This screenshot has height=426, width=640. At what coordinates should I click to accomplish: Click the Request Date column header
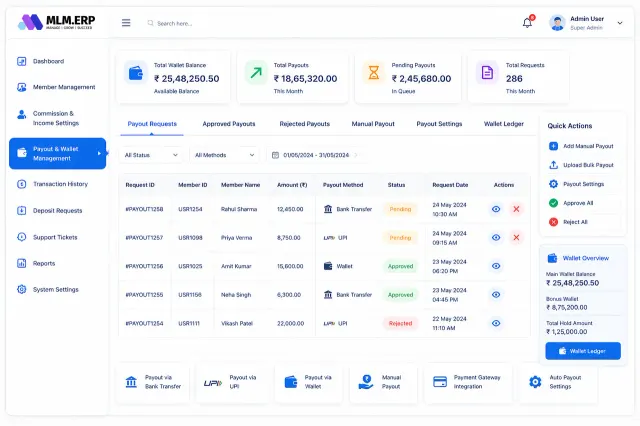click(450, 185)
